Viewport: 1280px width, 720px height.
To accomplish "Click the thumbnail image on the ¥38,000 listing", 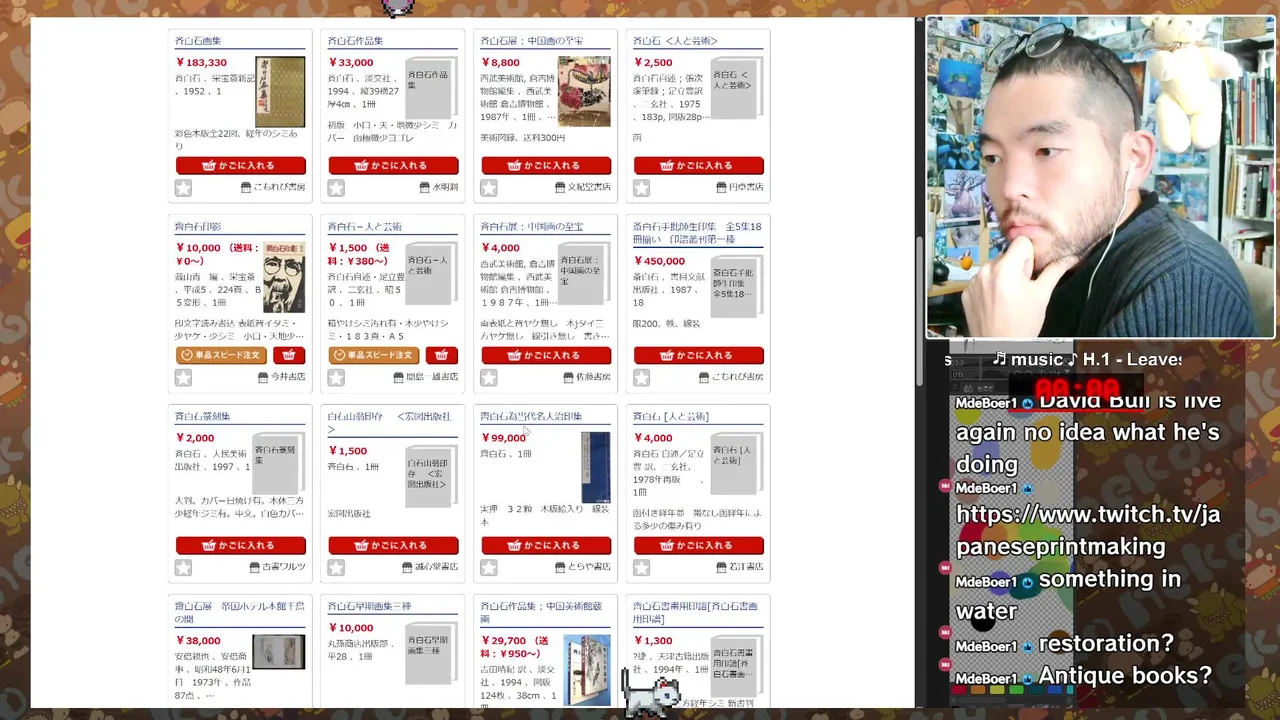I will point(279,652).
